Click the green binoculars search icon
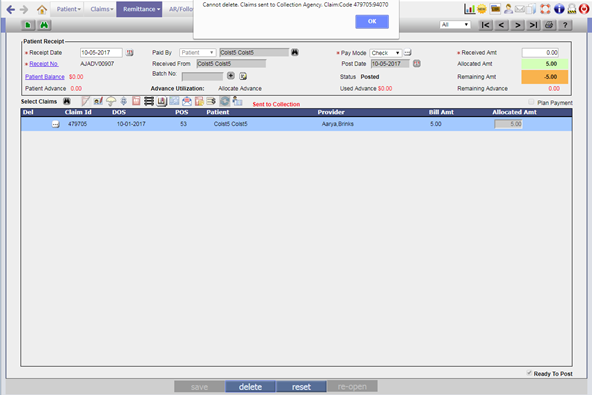Image resolution: width=592 pixels, height=395 pixels. (44, 25)
